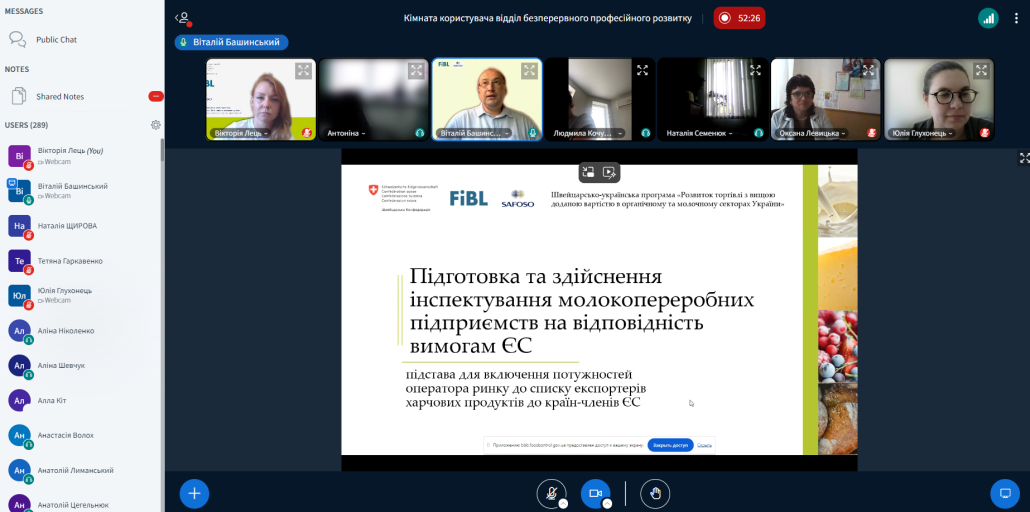Fullscreen Оксана Левицька's webcam
1030x512 pixels.
869,70
